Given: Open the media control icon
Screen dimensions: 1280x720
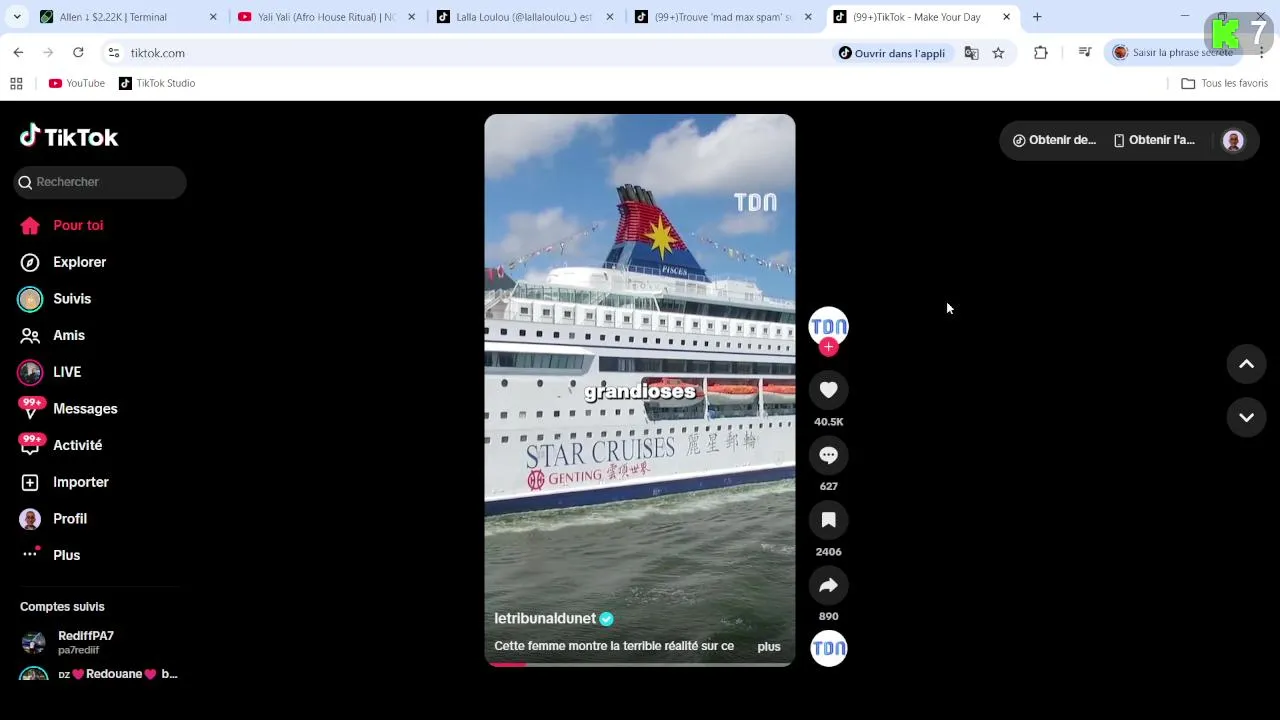Looking at the screenshot, I should tap(1085, 53).
